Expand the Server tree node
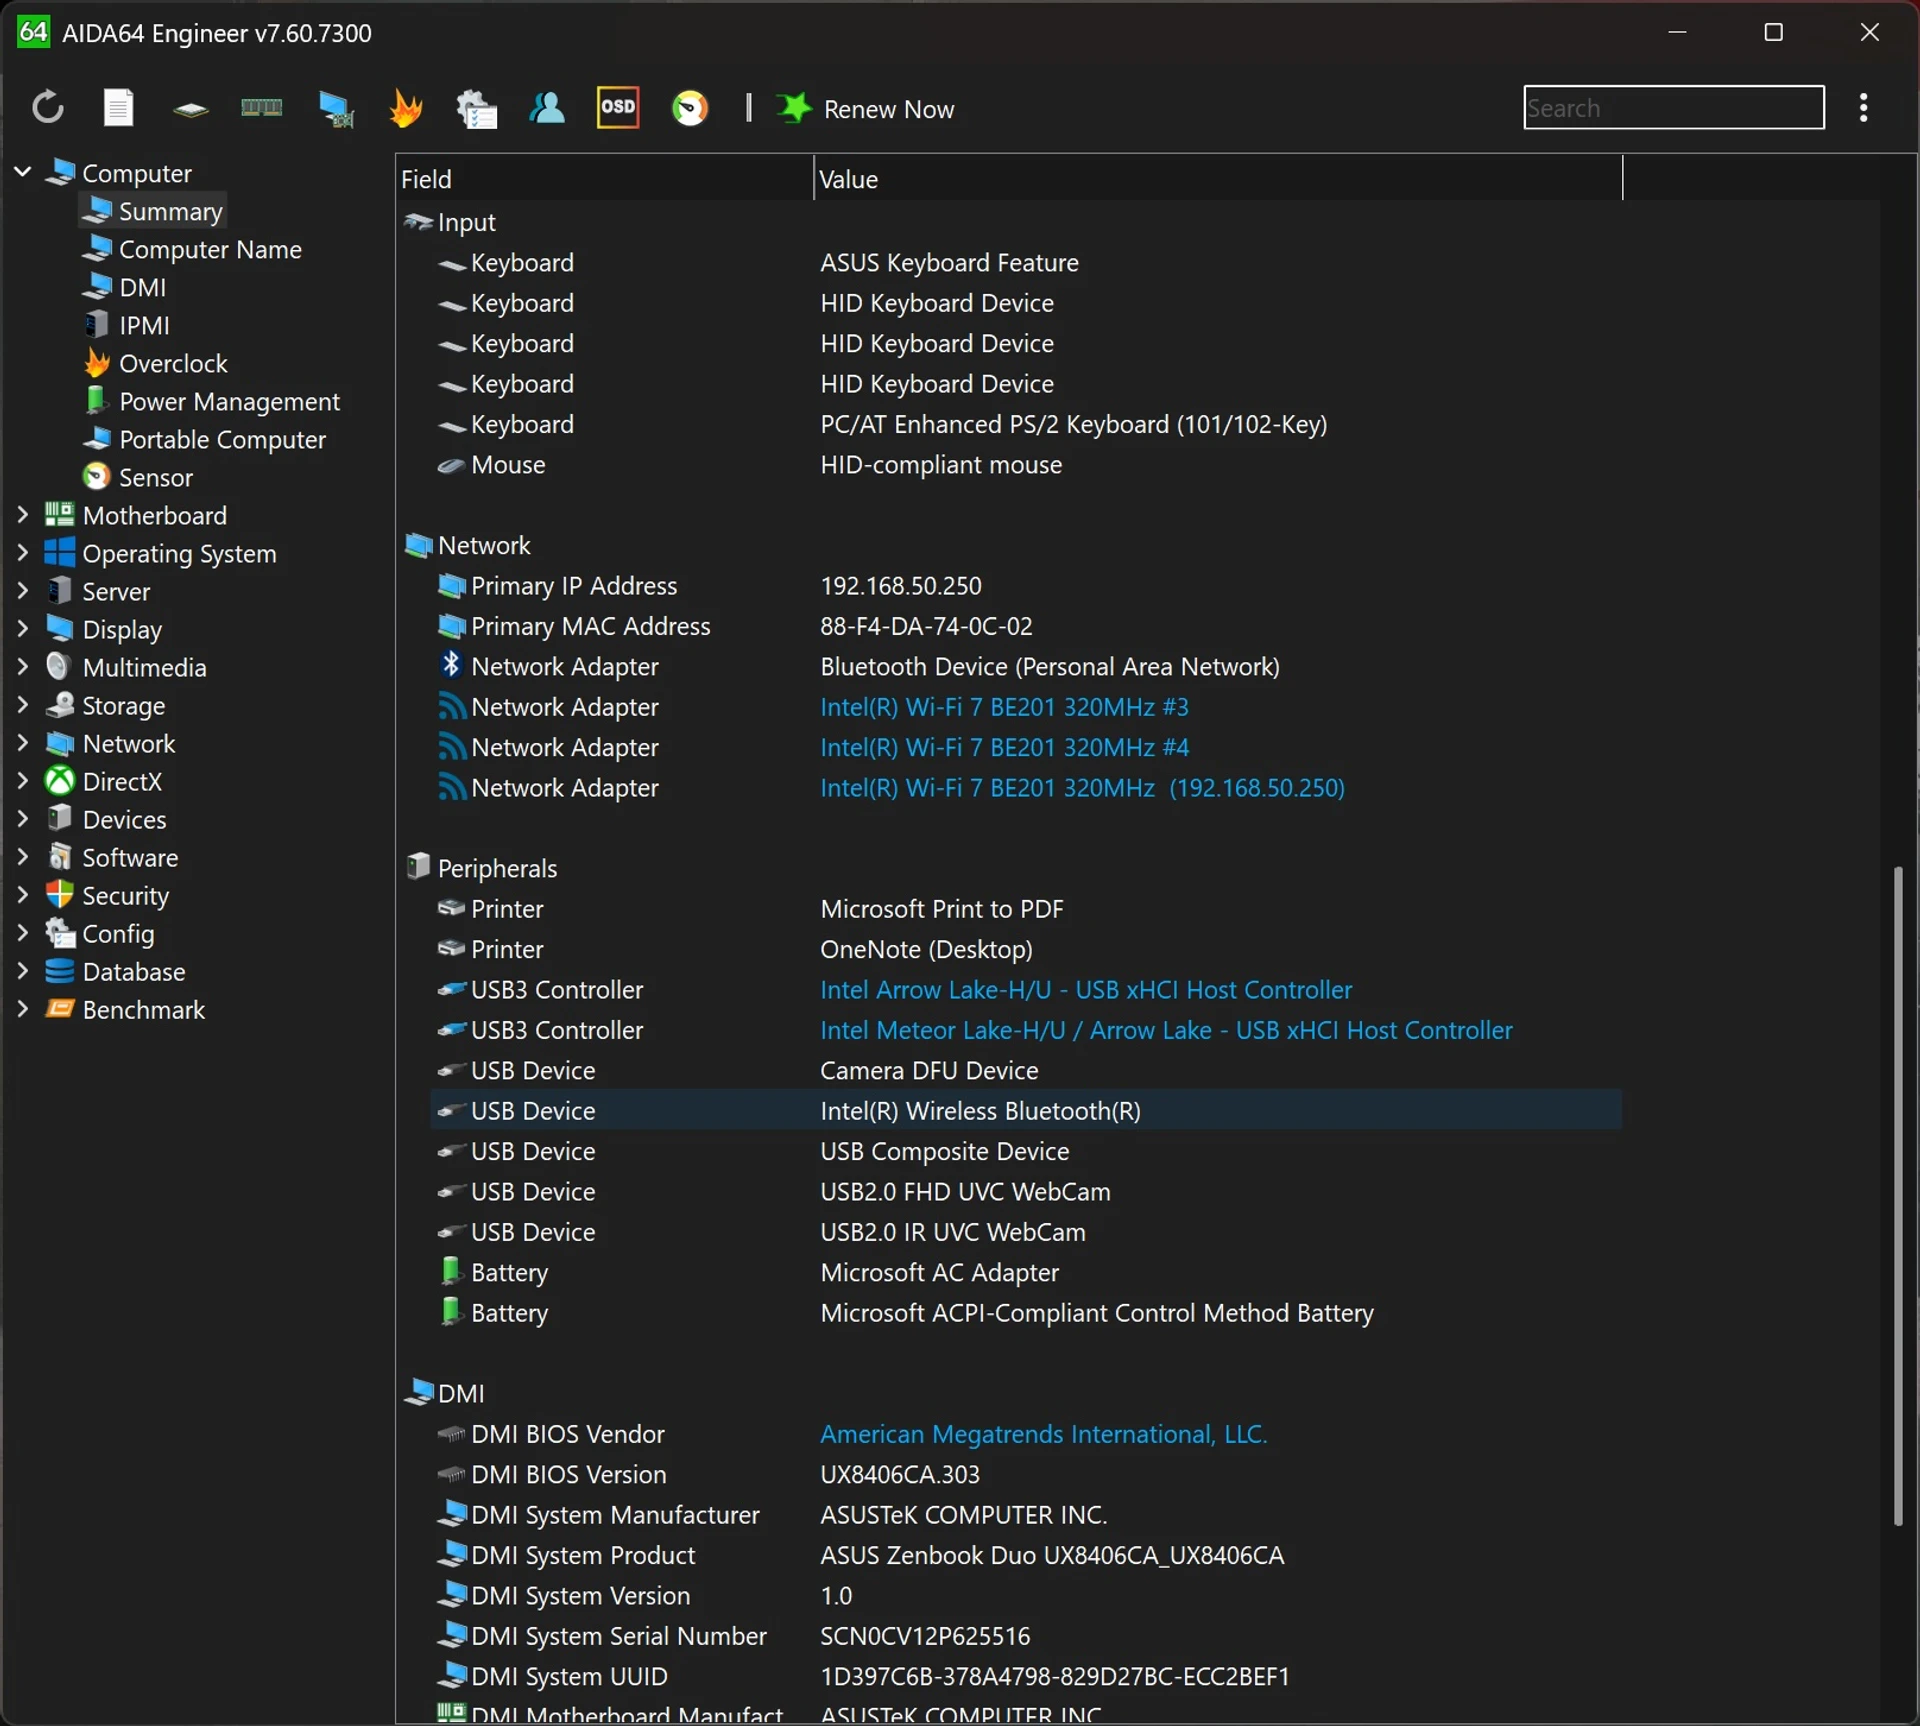Screen dimensions: 1920x1726 22,591
